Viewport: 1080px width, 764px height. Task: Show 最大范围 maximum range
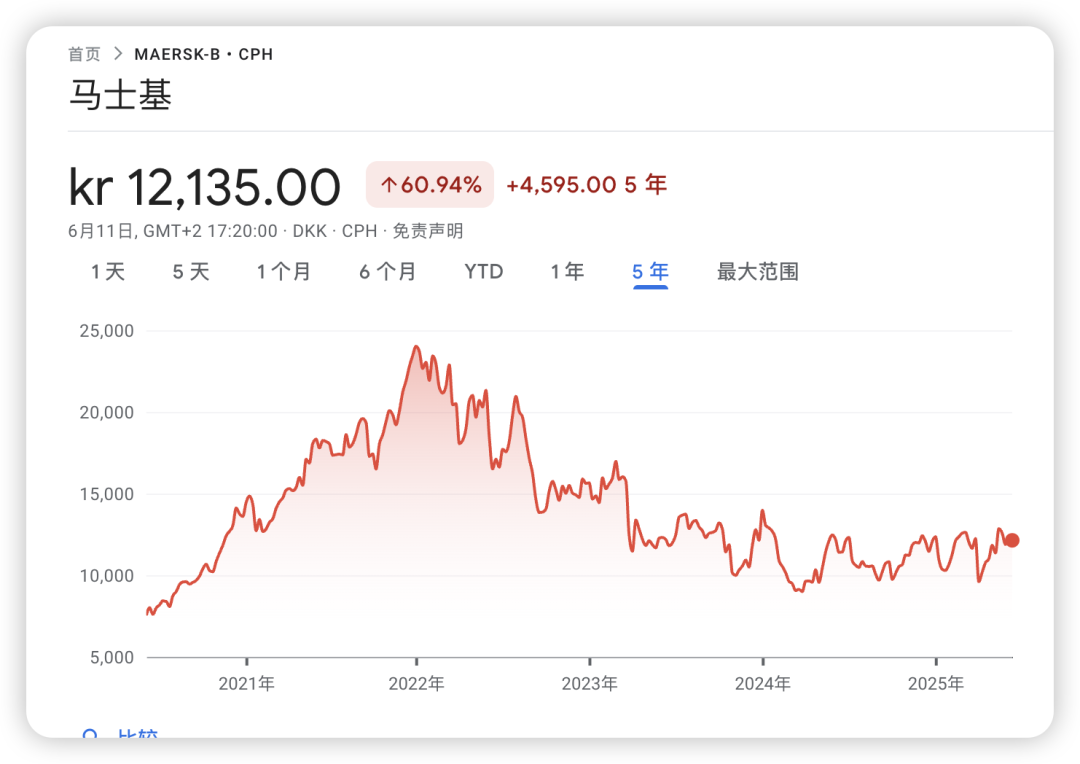757,272
